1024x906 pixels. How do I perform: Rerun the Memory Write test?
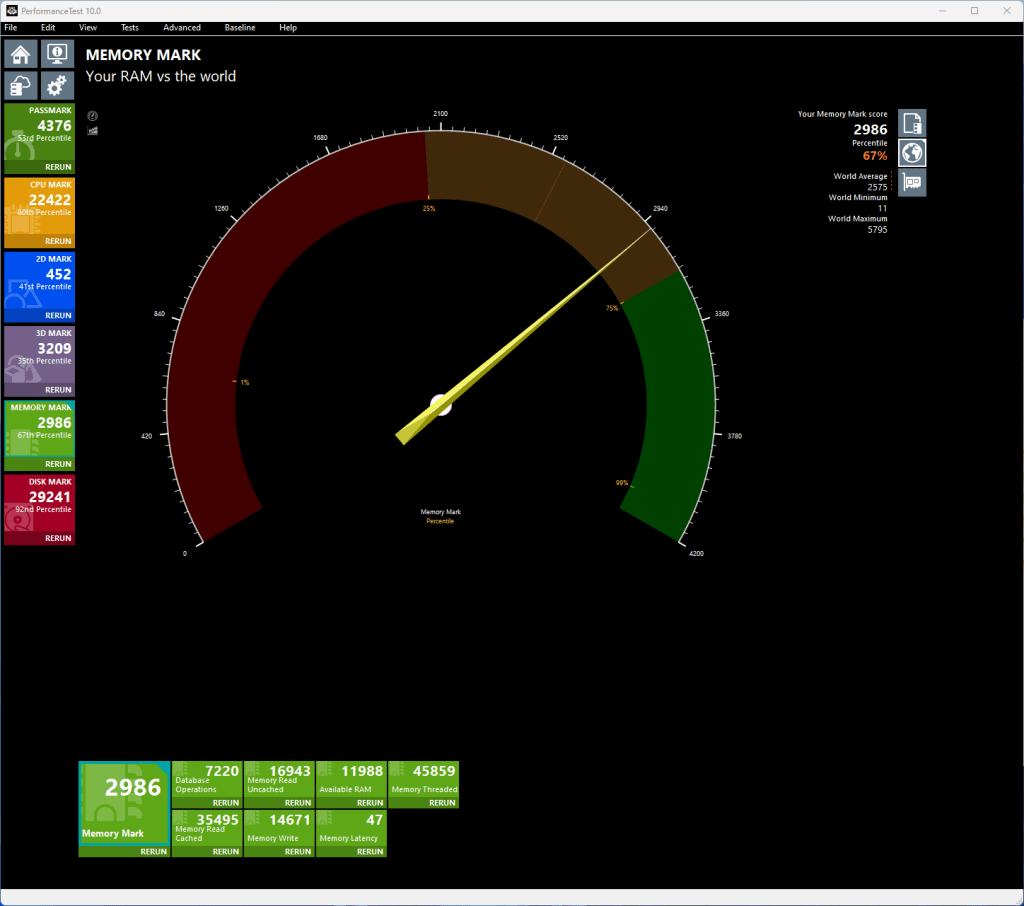pyautogui.click(x=298, y=852)
